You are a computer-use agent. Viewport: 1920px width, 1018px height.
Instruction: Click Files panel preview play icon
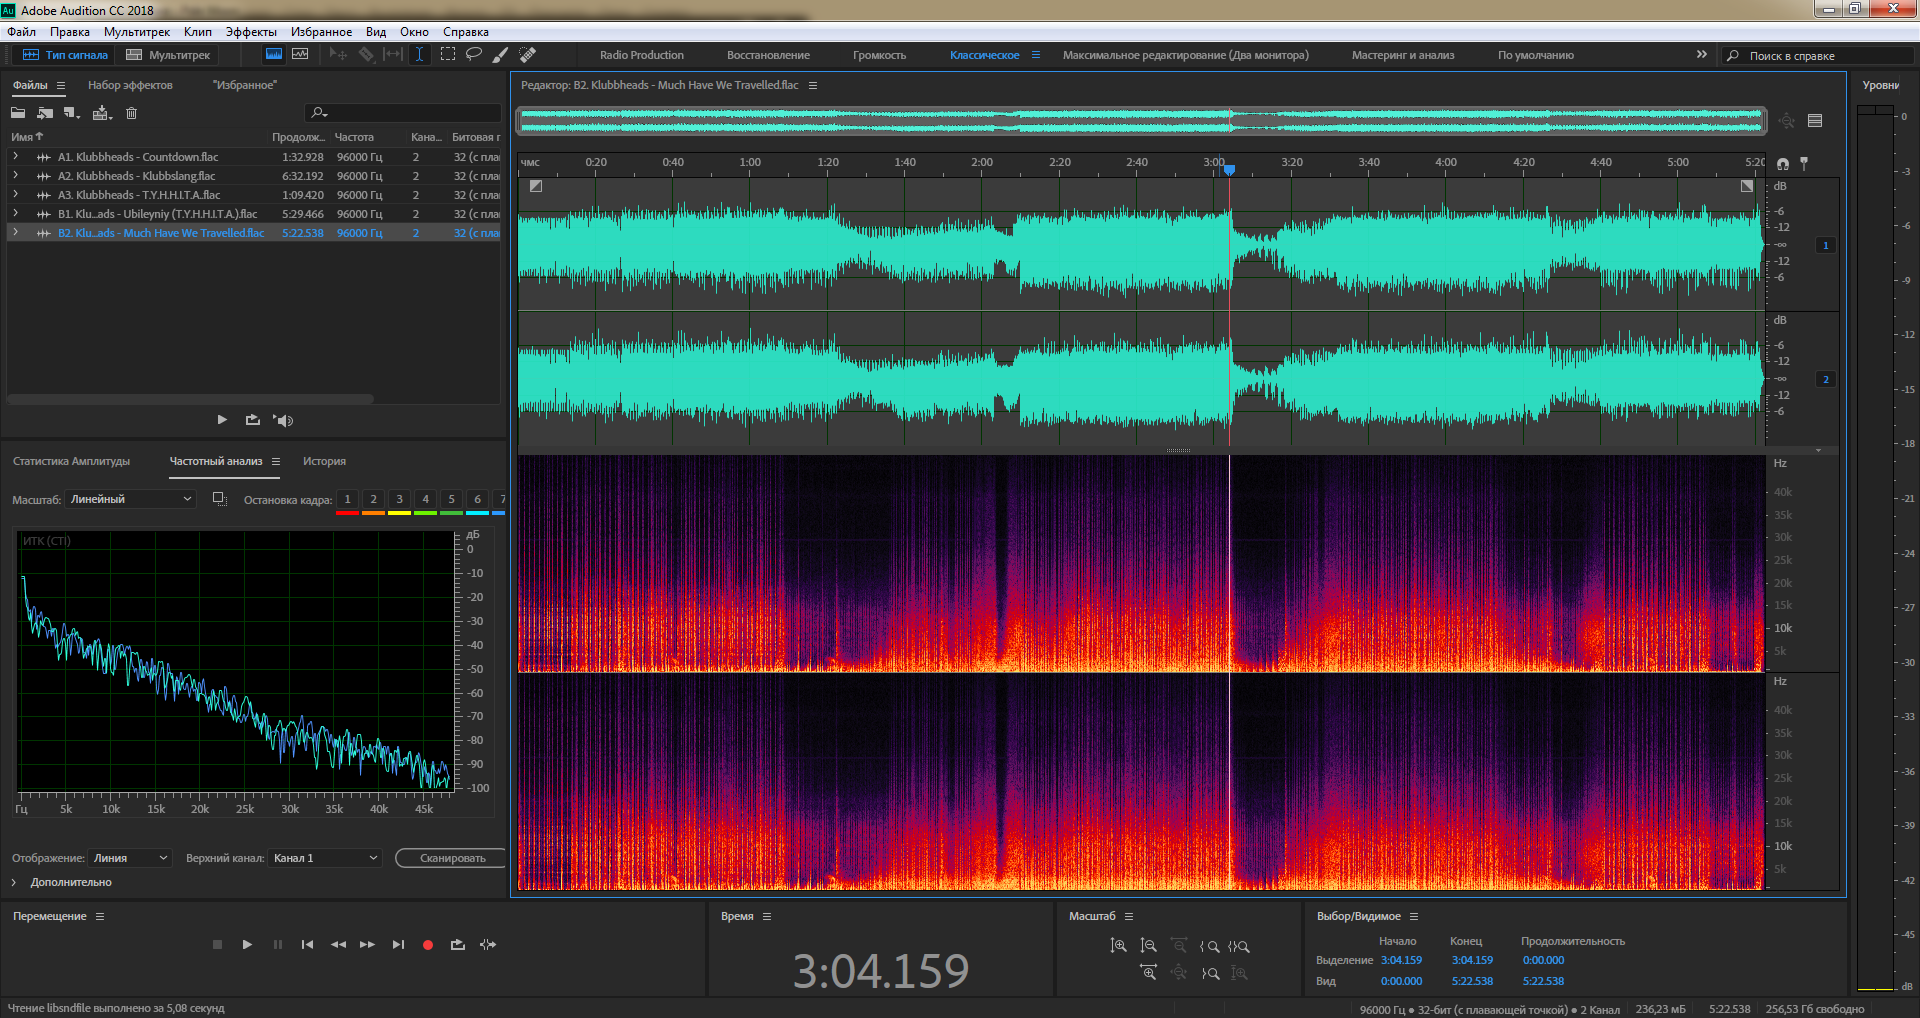click(222, 420)
